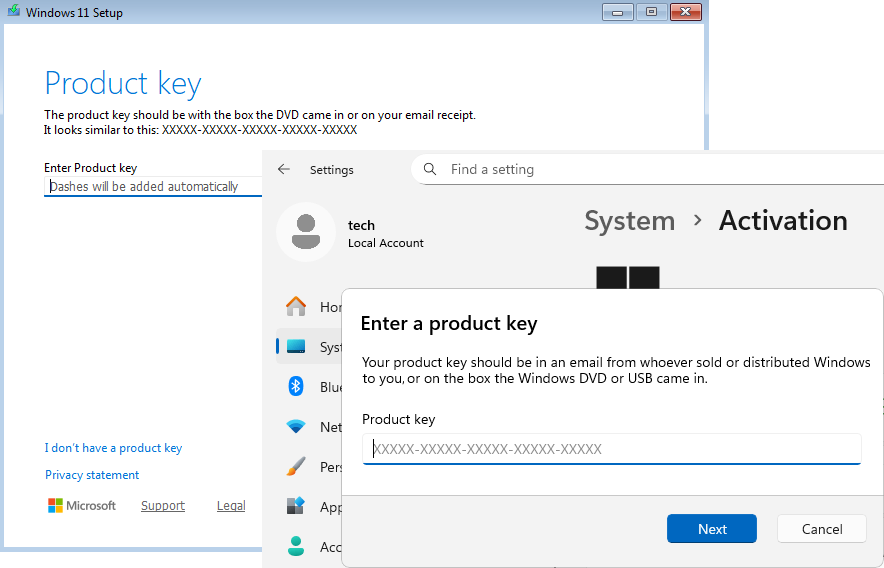Screen dimensions: 884x568
Task: Close the Windows 11 Setup window
Action: coord(686,12)
